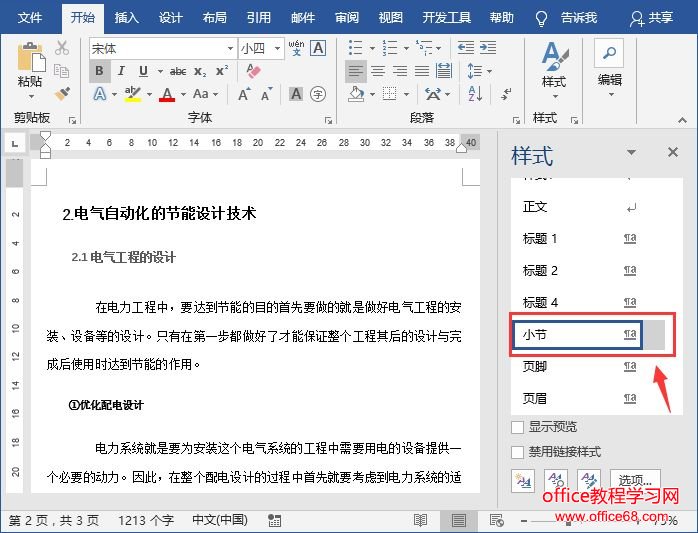Apply distributed alignment

[x=444, y=71]
